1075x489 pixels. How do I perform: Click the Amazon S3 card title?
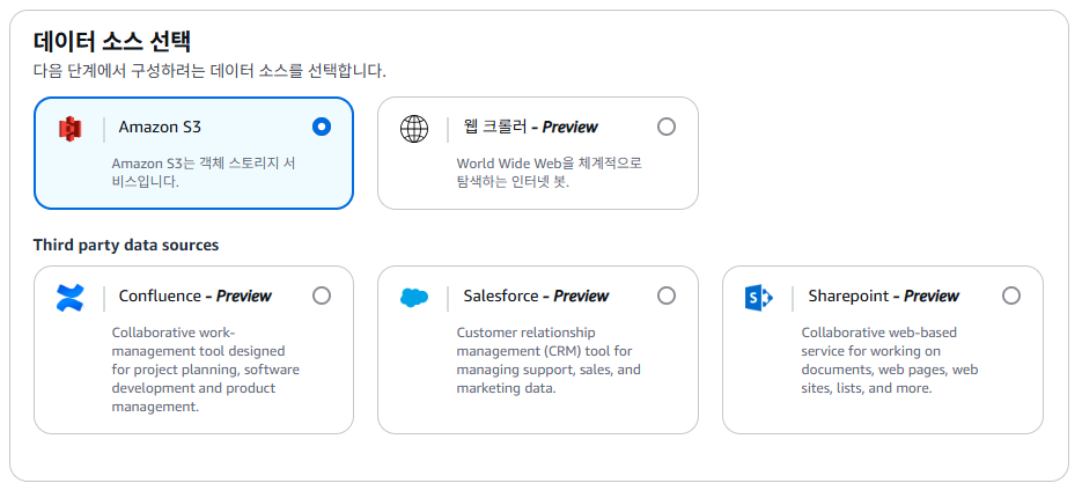[160, 127]
